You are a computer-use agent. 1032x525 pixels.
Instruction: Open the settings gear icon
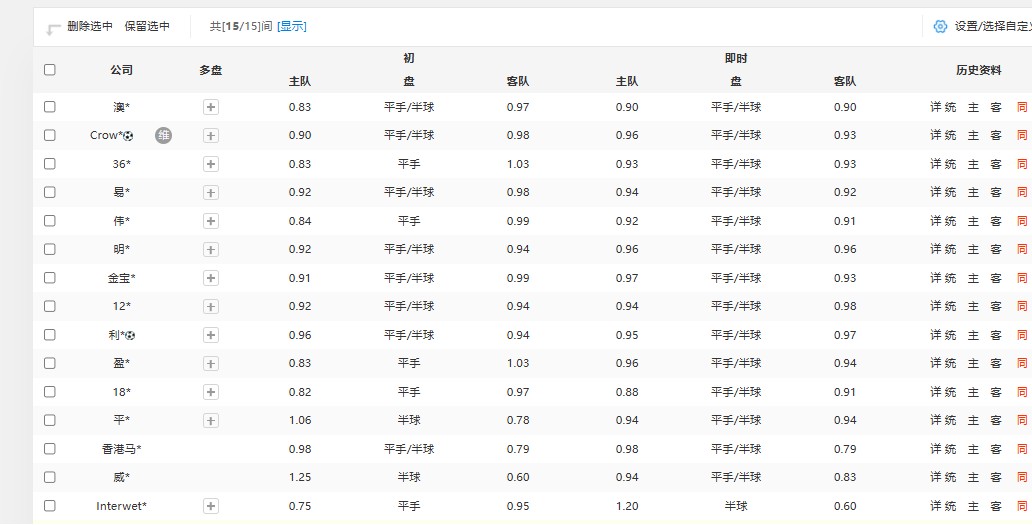pyautogui.click(x=941, y=26)
